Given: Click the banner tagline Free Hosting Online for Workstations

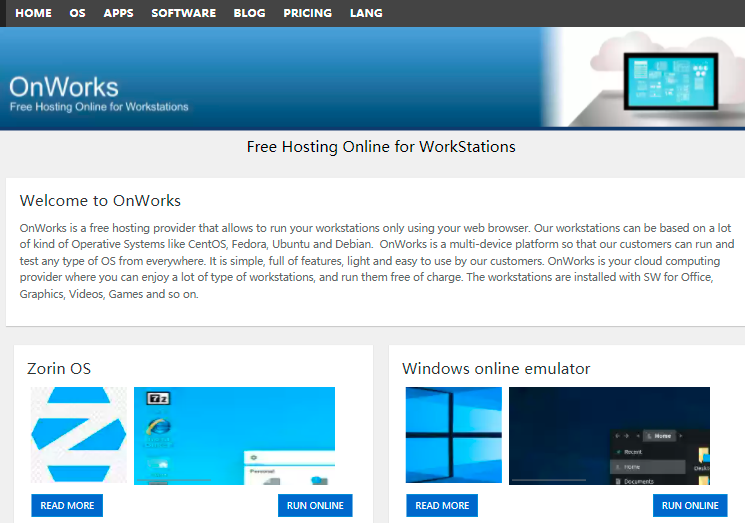Looking at the screenshot, I should point(99,107).
